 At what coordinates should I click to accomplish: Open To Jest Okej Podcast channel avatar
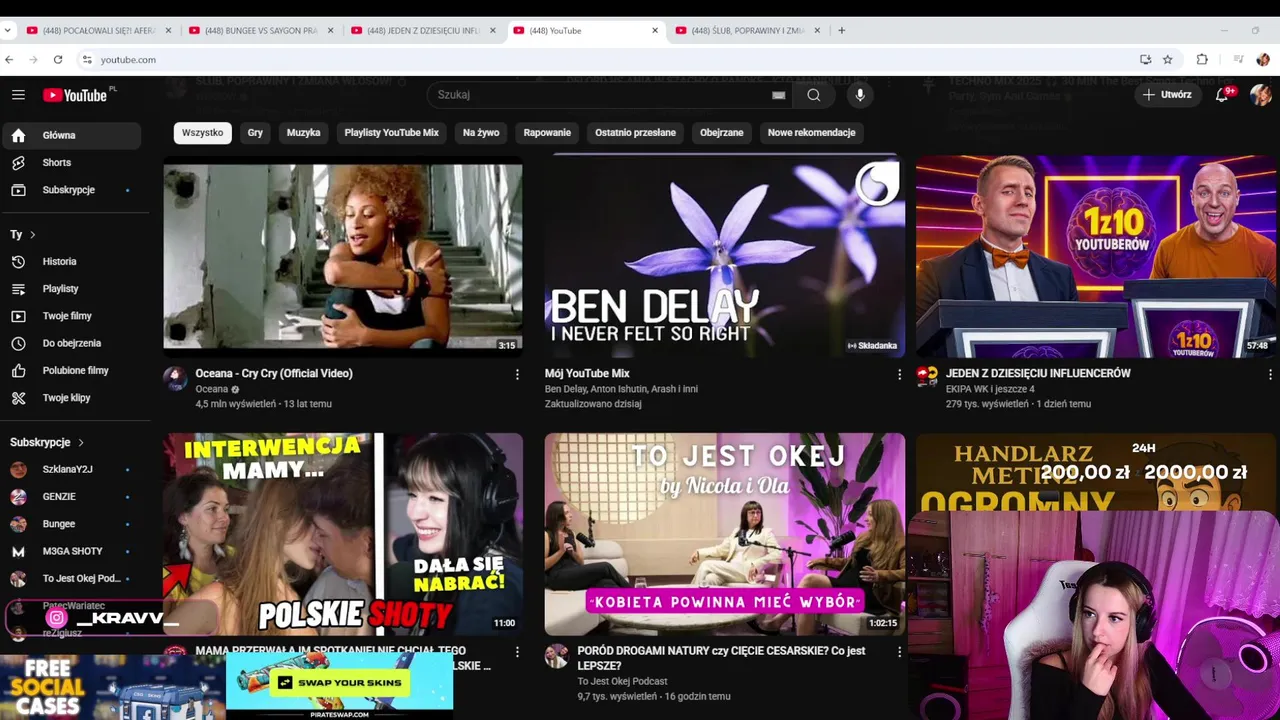coord(556,656)
